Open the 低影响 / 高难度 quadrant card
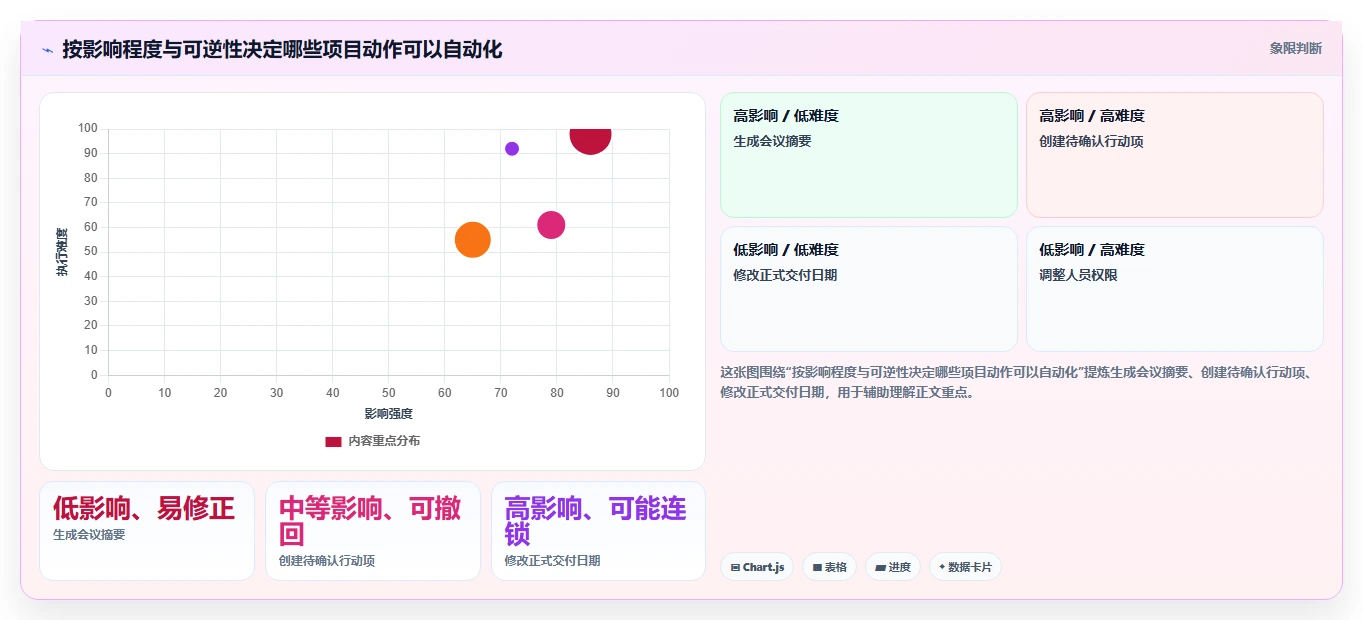This screenshot has height=620, width=1363. 1174,289
